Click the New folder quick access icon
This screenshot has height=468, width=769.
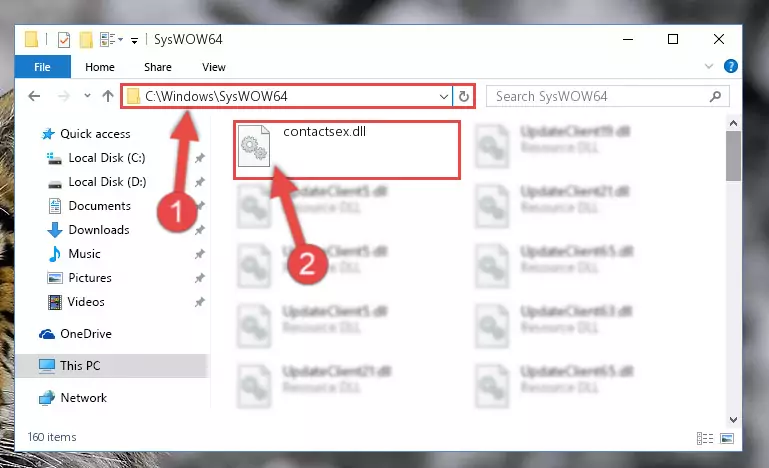click(x=86, y=39)
